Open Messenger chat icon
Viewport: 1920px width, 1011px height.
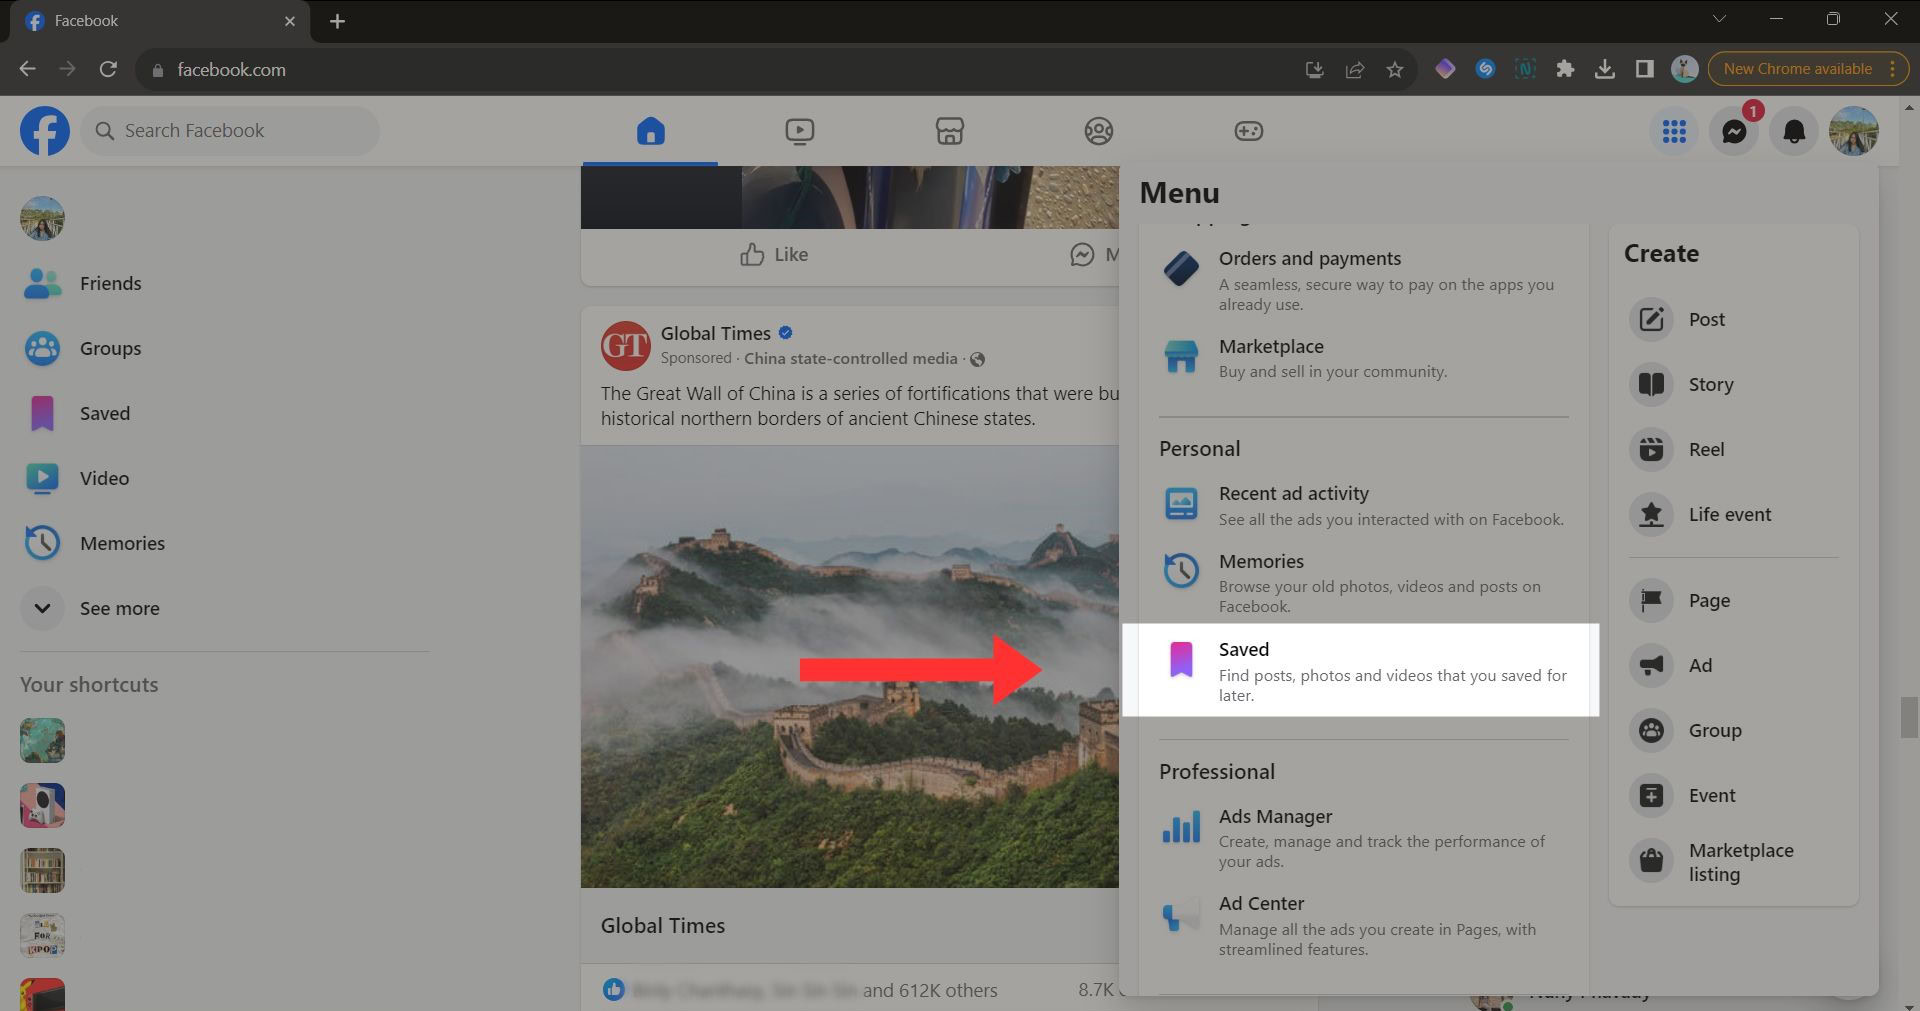point(1733,131)
